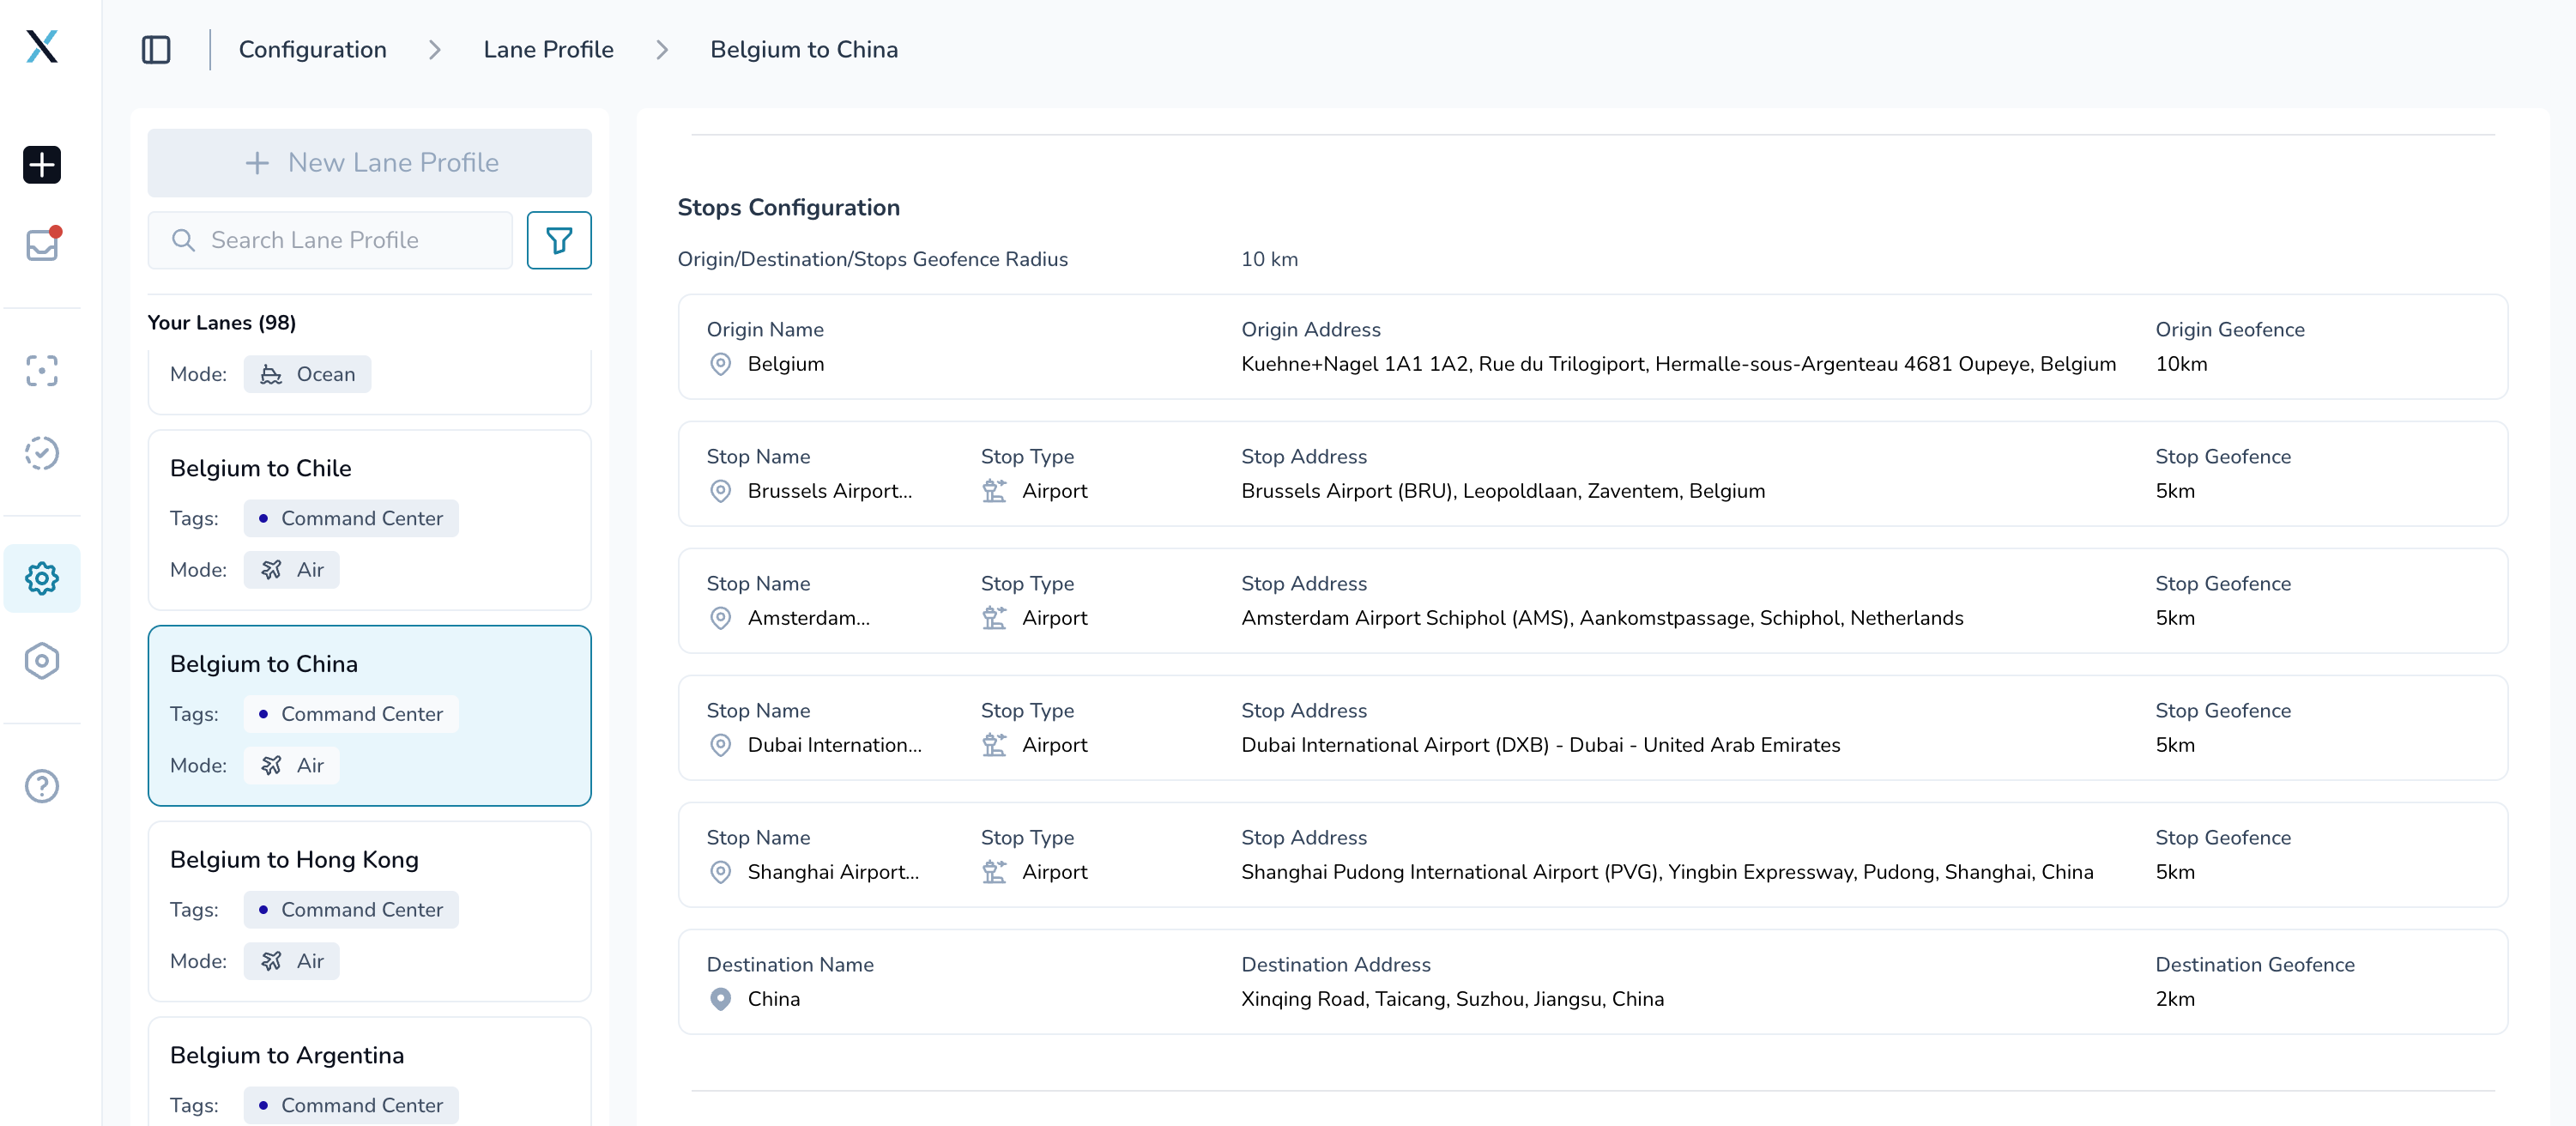
Task: Click the Stops Configuration heading
Action: (789, 207)
